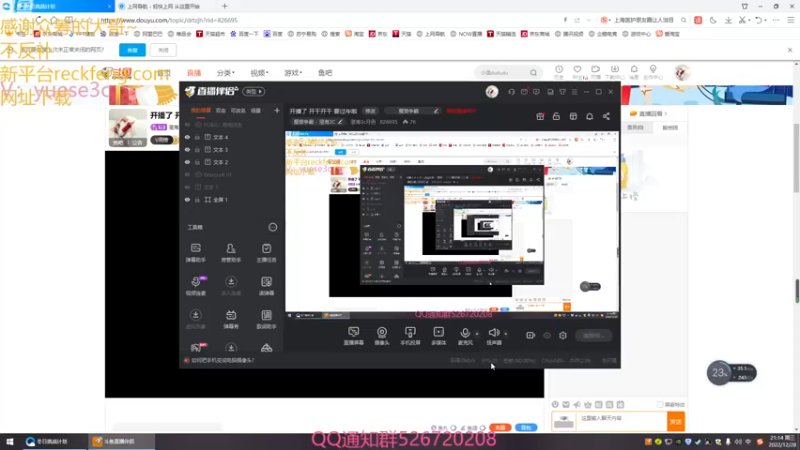Click the start streaming button
Viewport: 800px width, 450px height.
(x=593, y=335)
